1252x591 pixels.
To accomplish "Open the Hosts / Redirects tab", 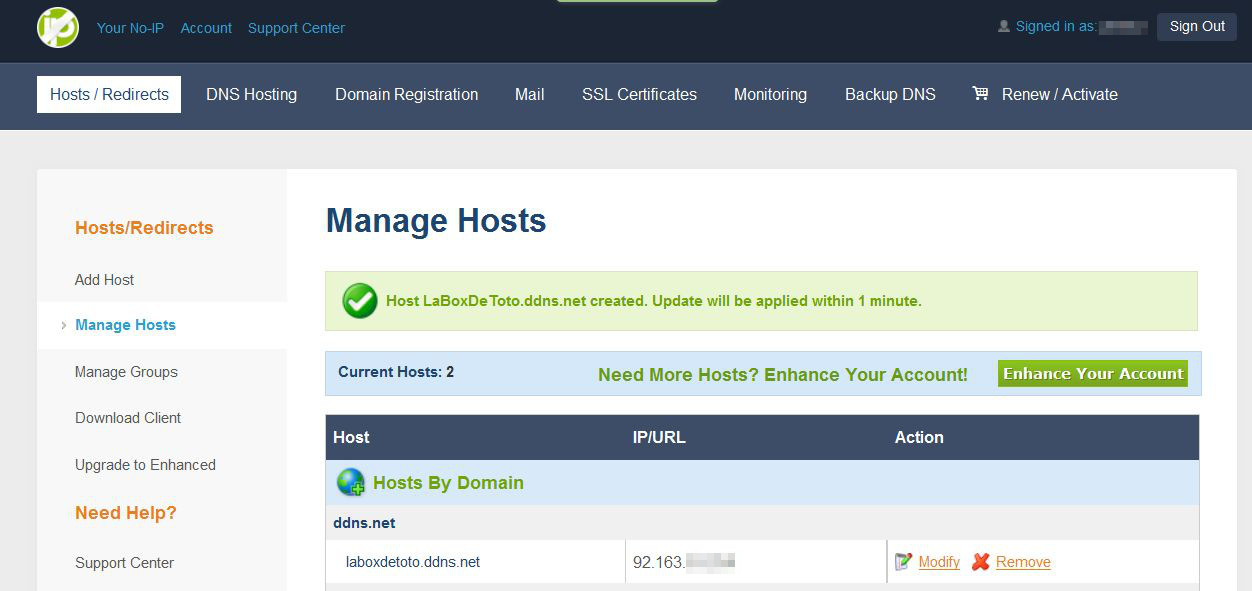I will [x=109, y=94].
